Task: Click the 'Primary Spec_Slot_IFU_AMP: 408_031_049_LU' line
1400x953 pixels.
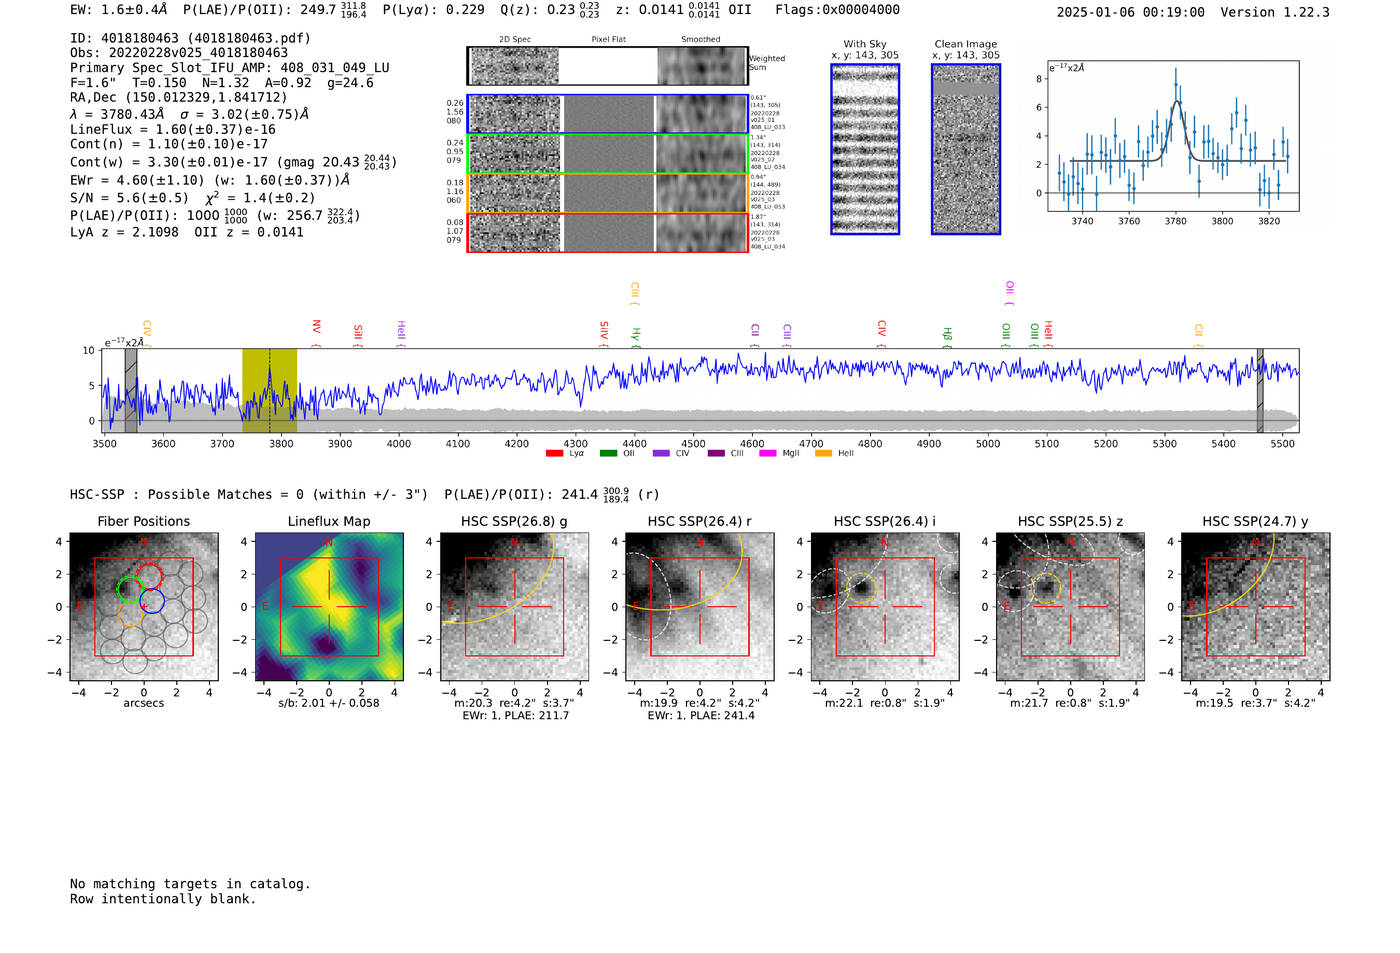Action: point(230,68)
